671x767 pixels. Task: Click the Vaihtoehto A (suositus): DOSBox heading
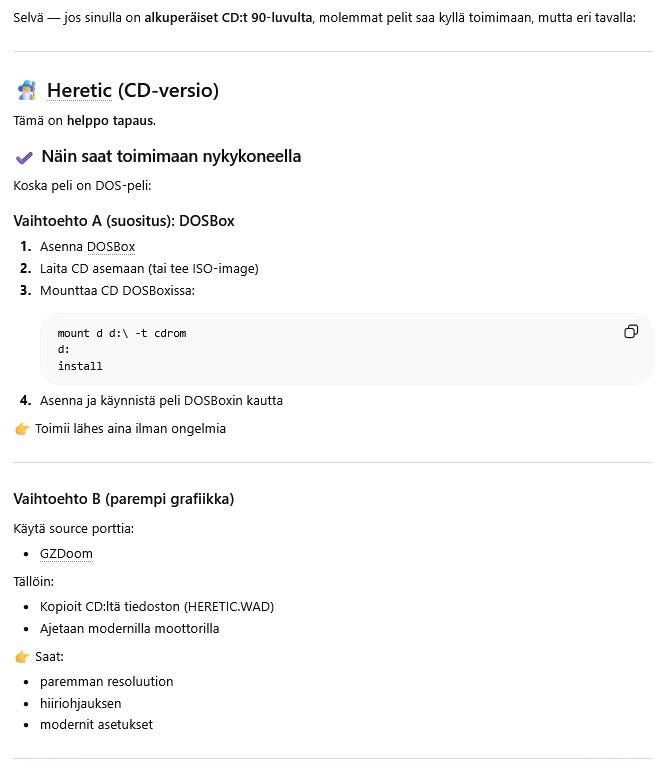tap(124, 221)
